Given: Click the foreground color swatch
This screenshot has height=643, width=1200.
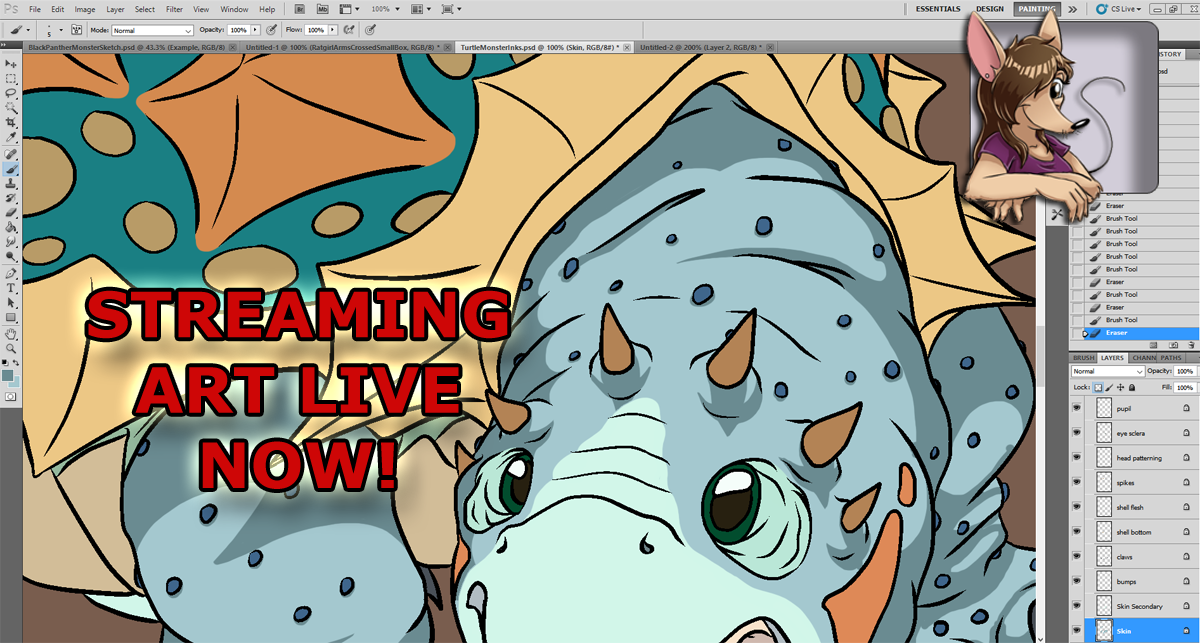Looking at the screenshot, I should tap(8, 376).
